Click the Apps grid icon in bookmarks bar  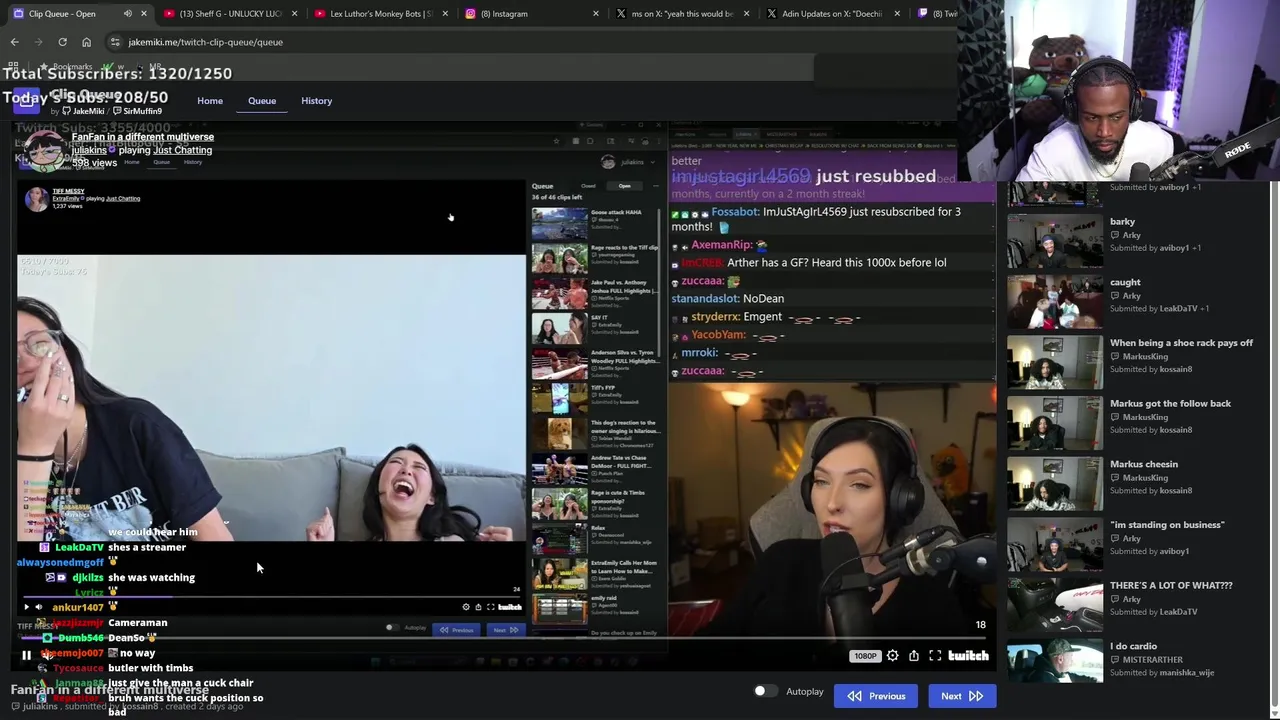point(13,66)
